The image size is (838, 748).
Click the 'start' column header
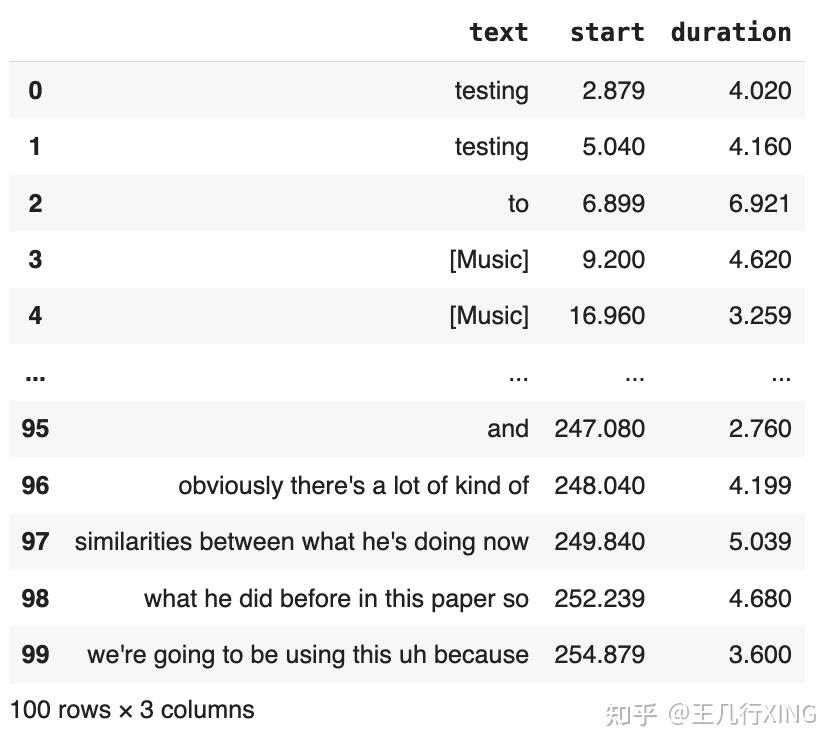pos(607,32)
